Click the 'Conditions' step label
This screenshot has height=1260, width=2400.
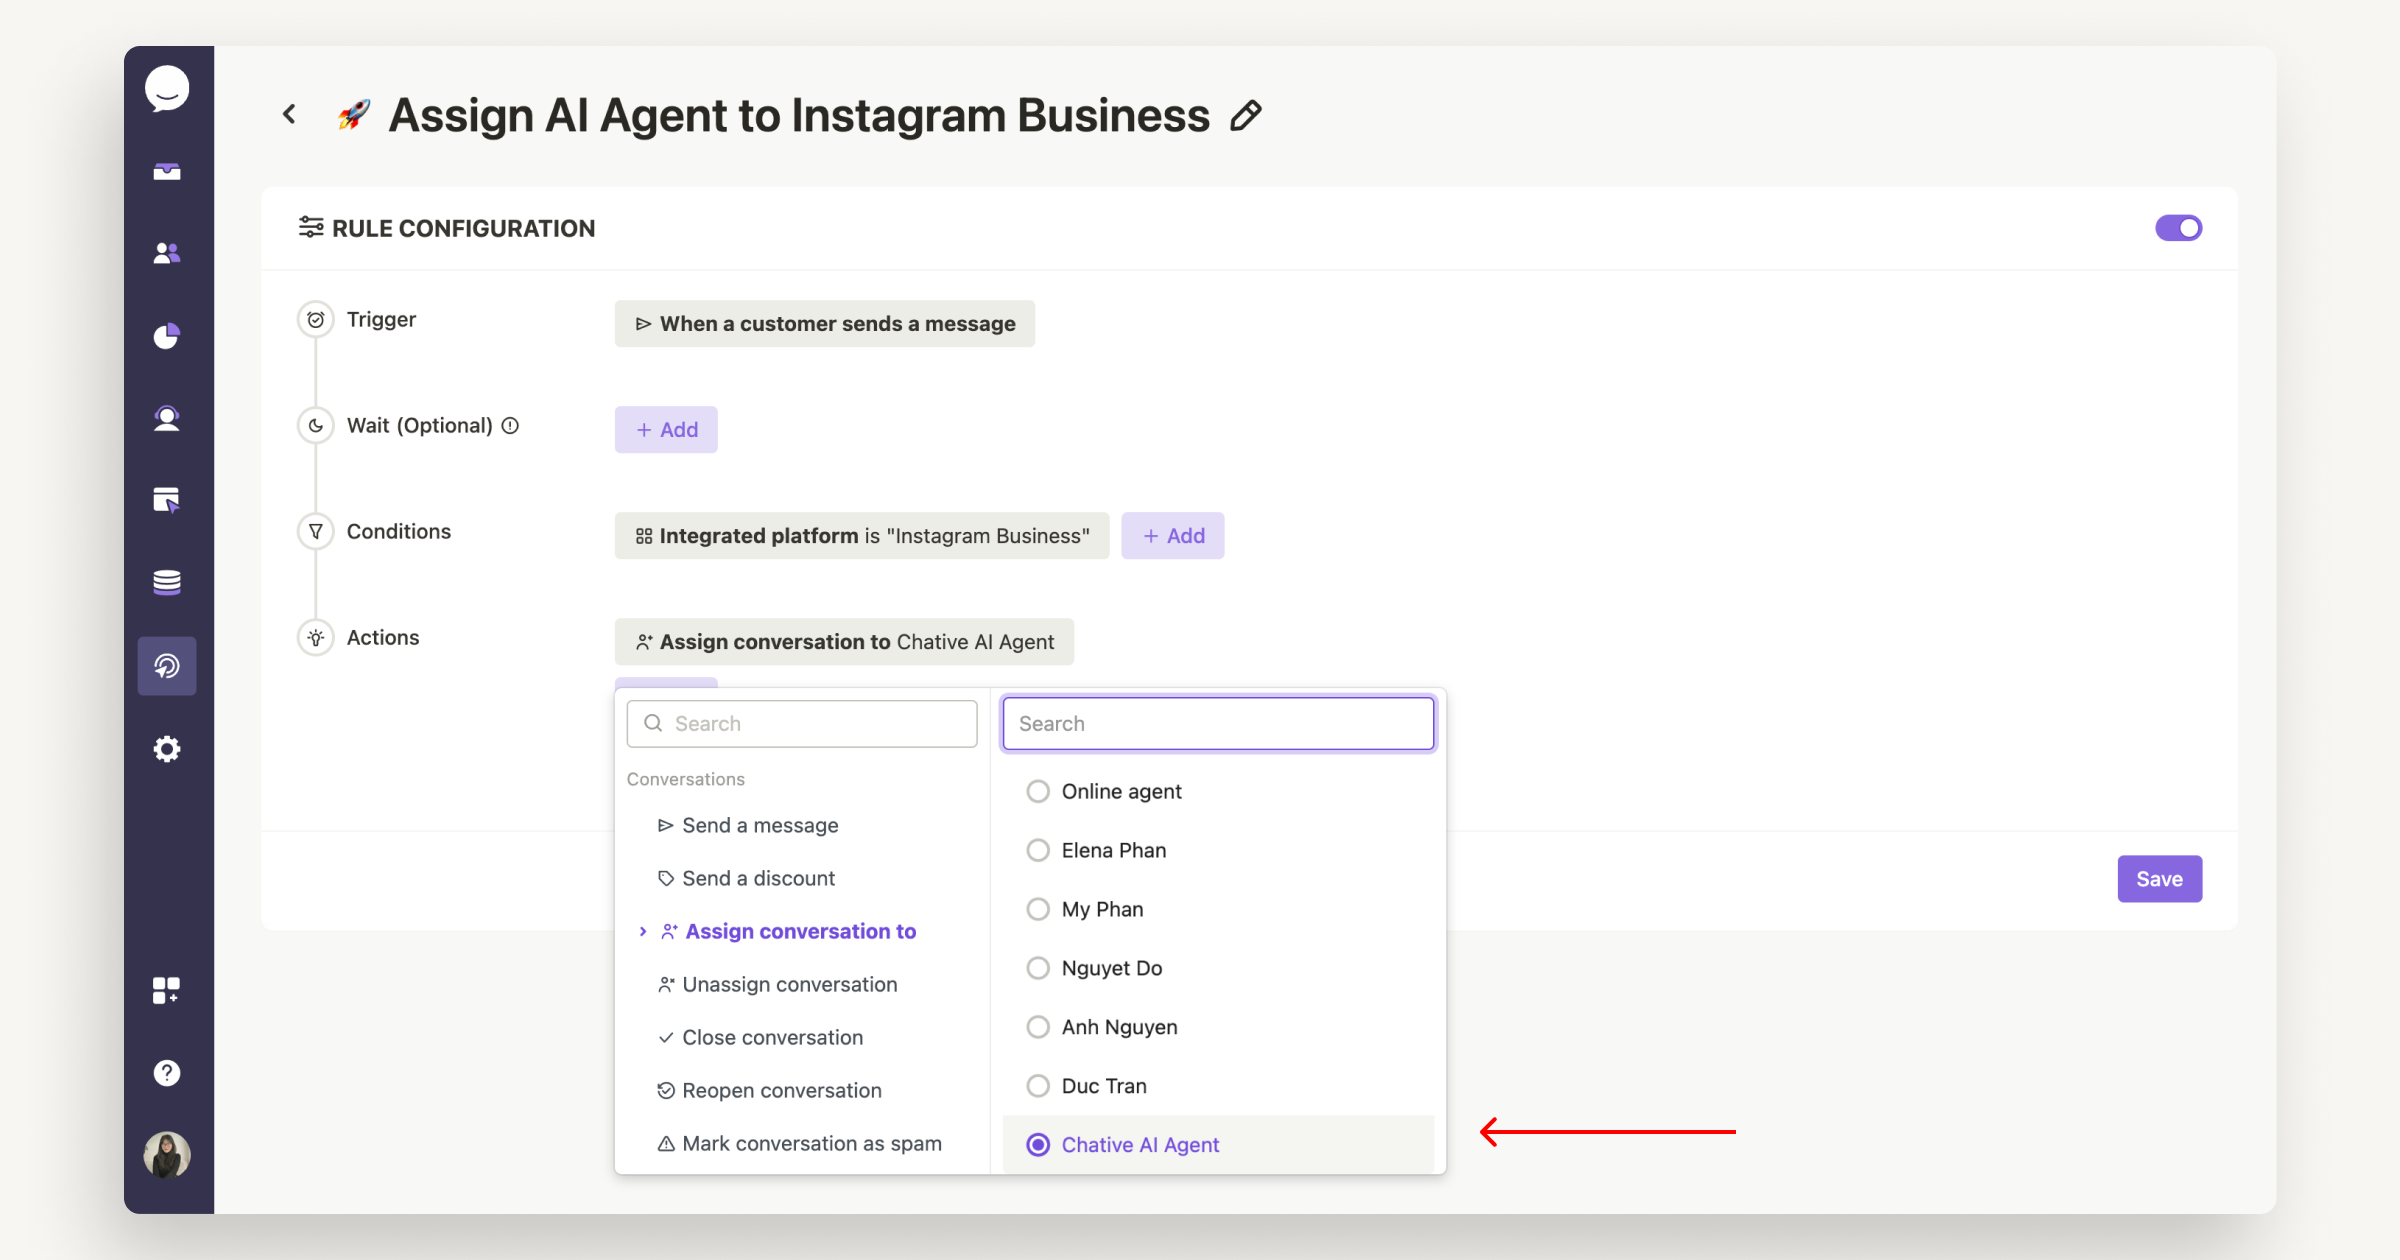coord(399,532)
